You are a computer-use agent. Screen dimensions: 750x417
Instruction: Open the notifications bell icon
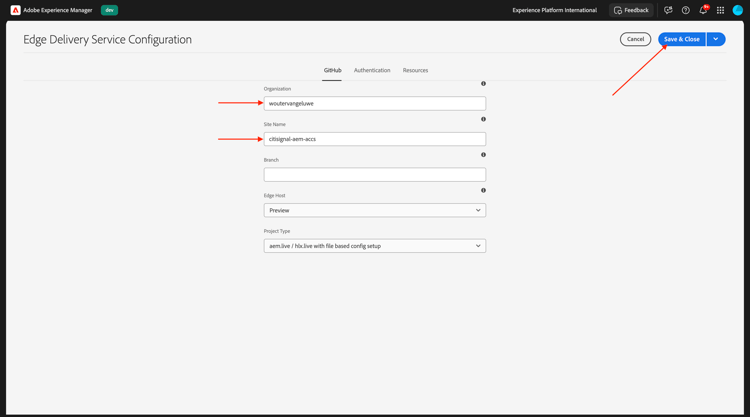[703, 10]
